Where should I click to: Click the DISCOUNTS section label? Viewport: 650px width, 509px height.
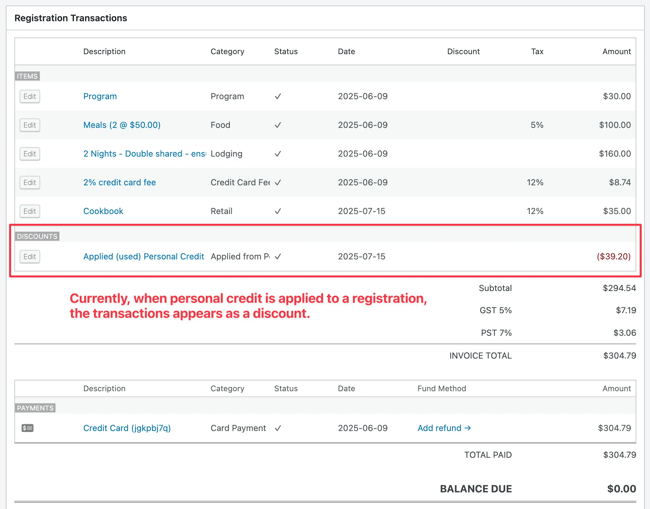click(x=38, y=236)
